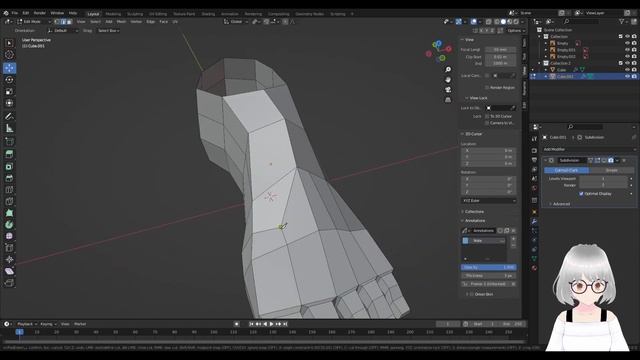Image resolution: width=640 pixels, height=360 pixels.
Task: Select the Knife tool
Action: coord(9,201)
